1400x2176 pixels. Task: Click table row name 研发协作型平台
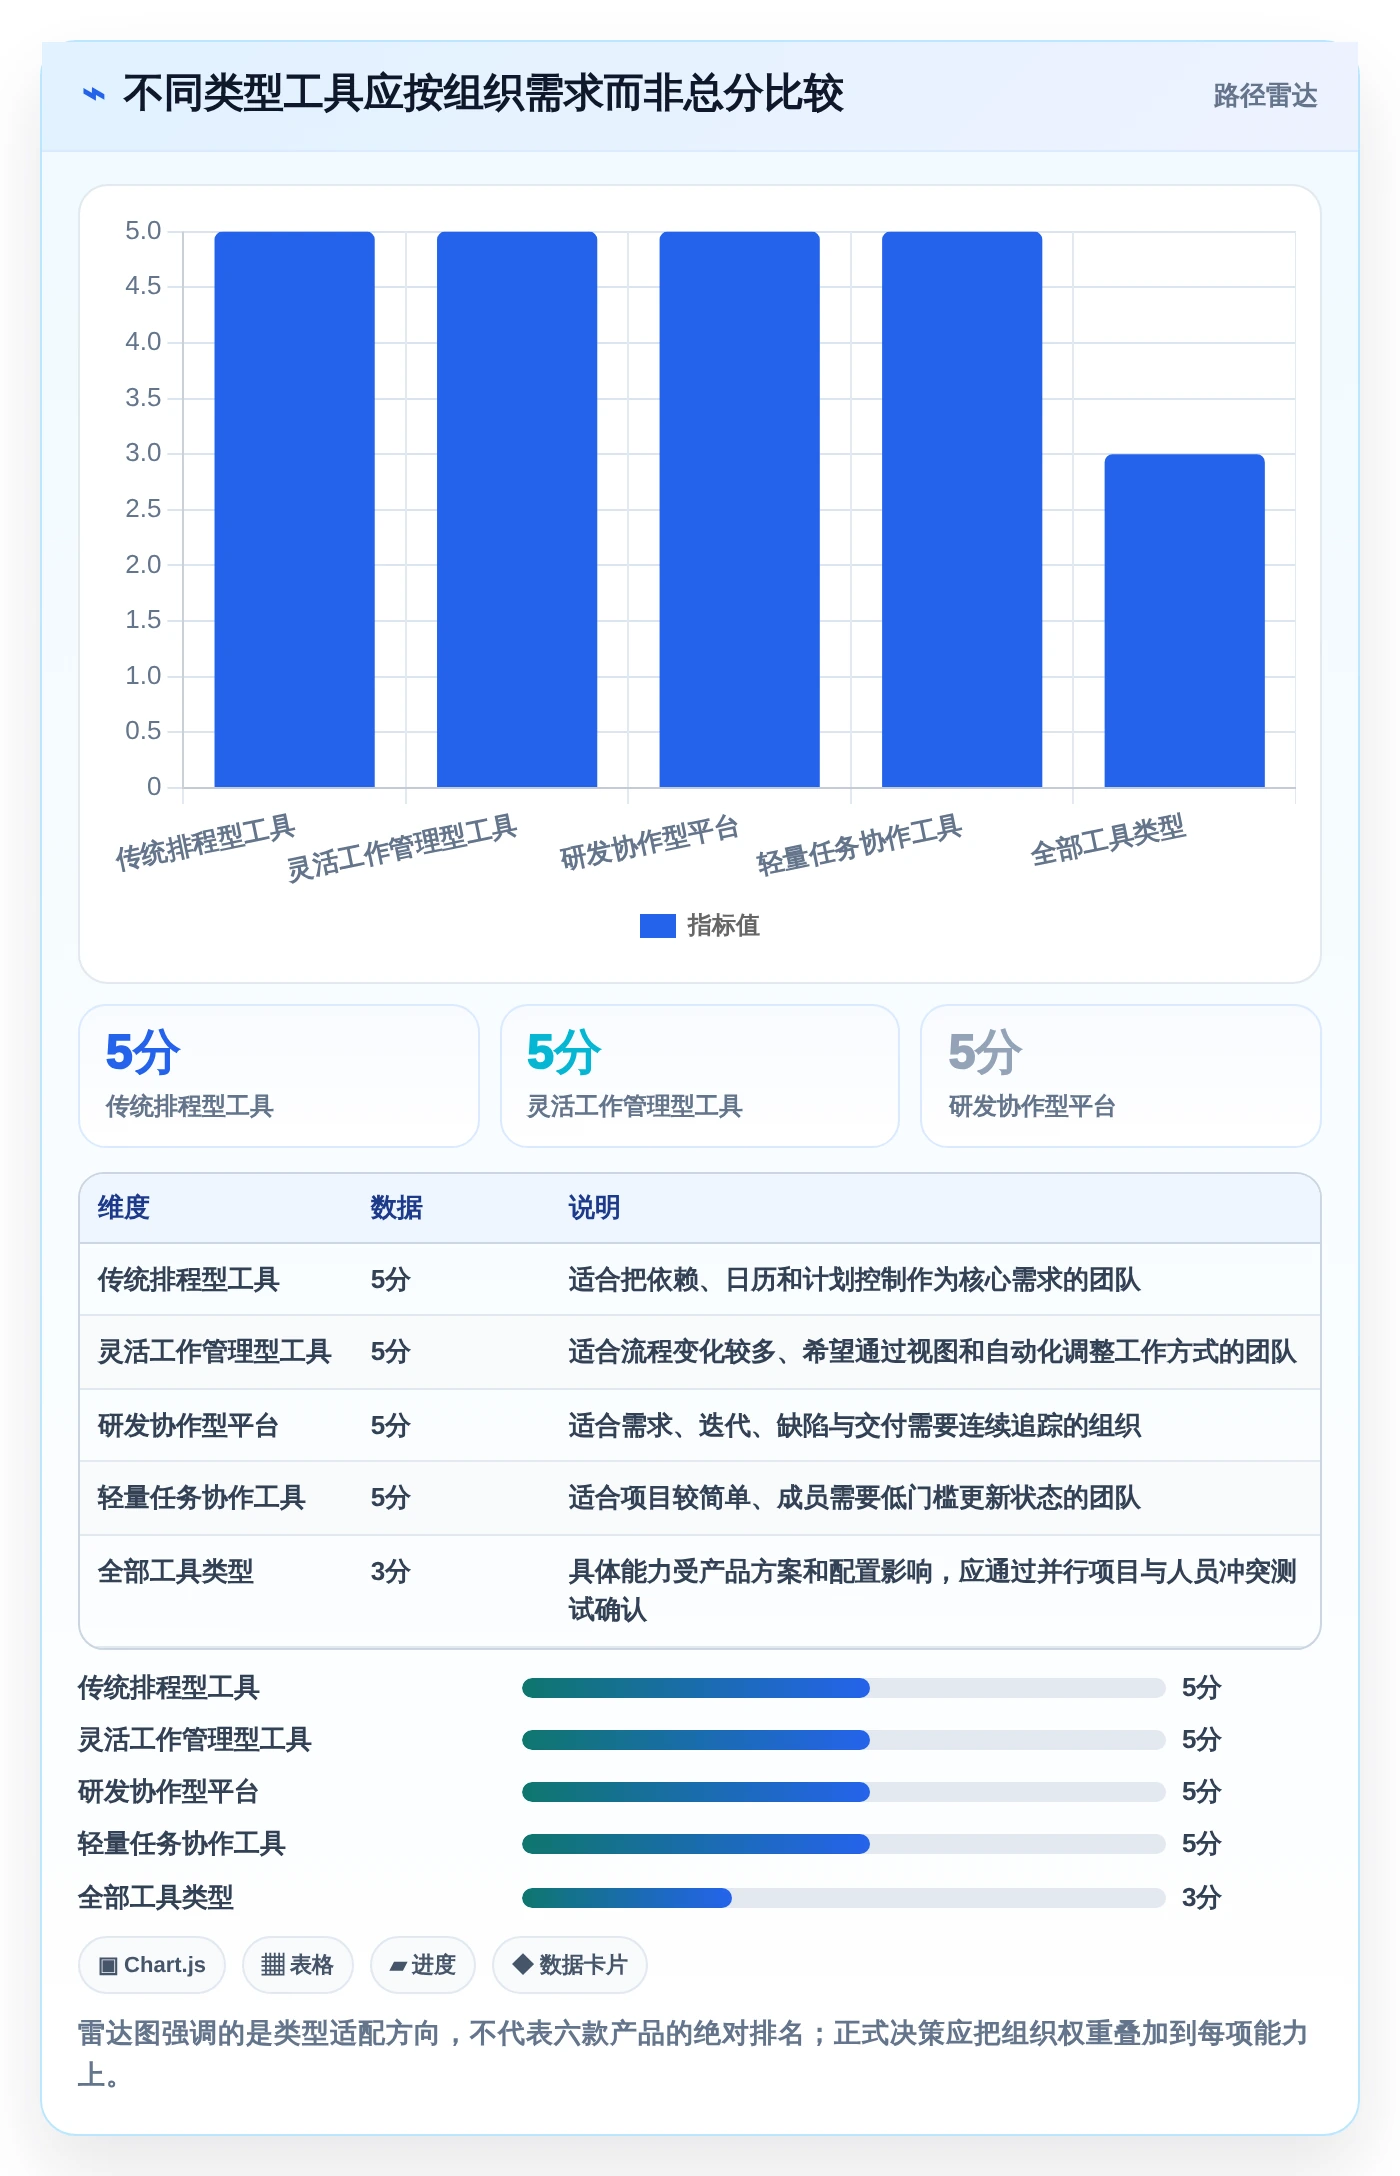coord(188,1426)
